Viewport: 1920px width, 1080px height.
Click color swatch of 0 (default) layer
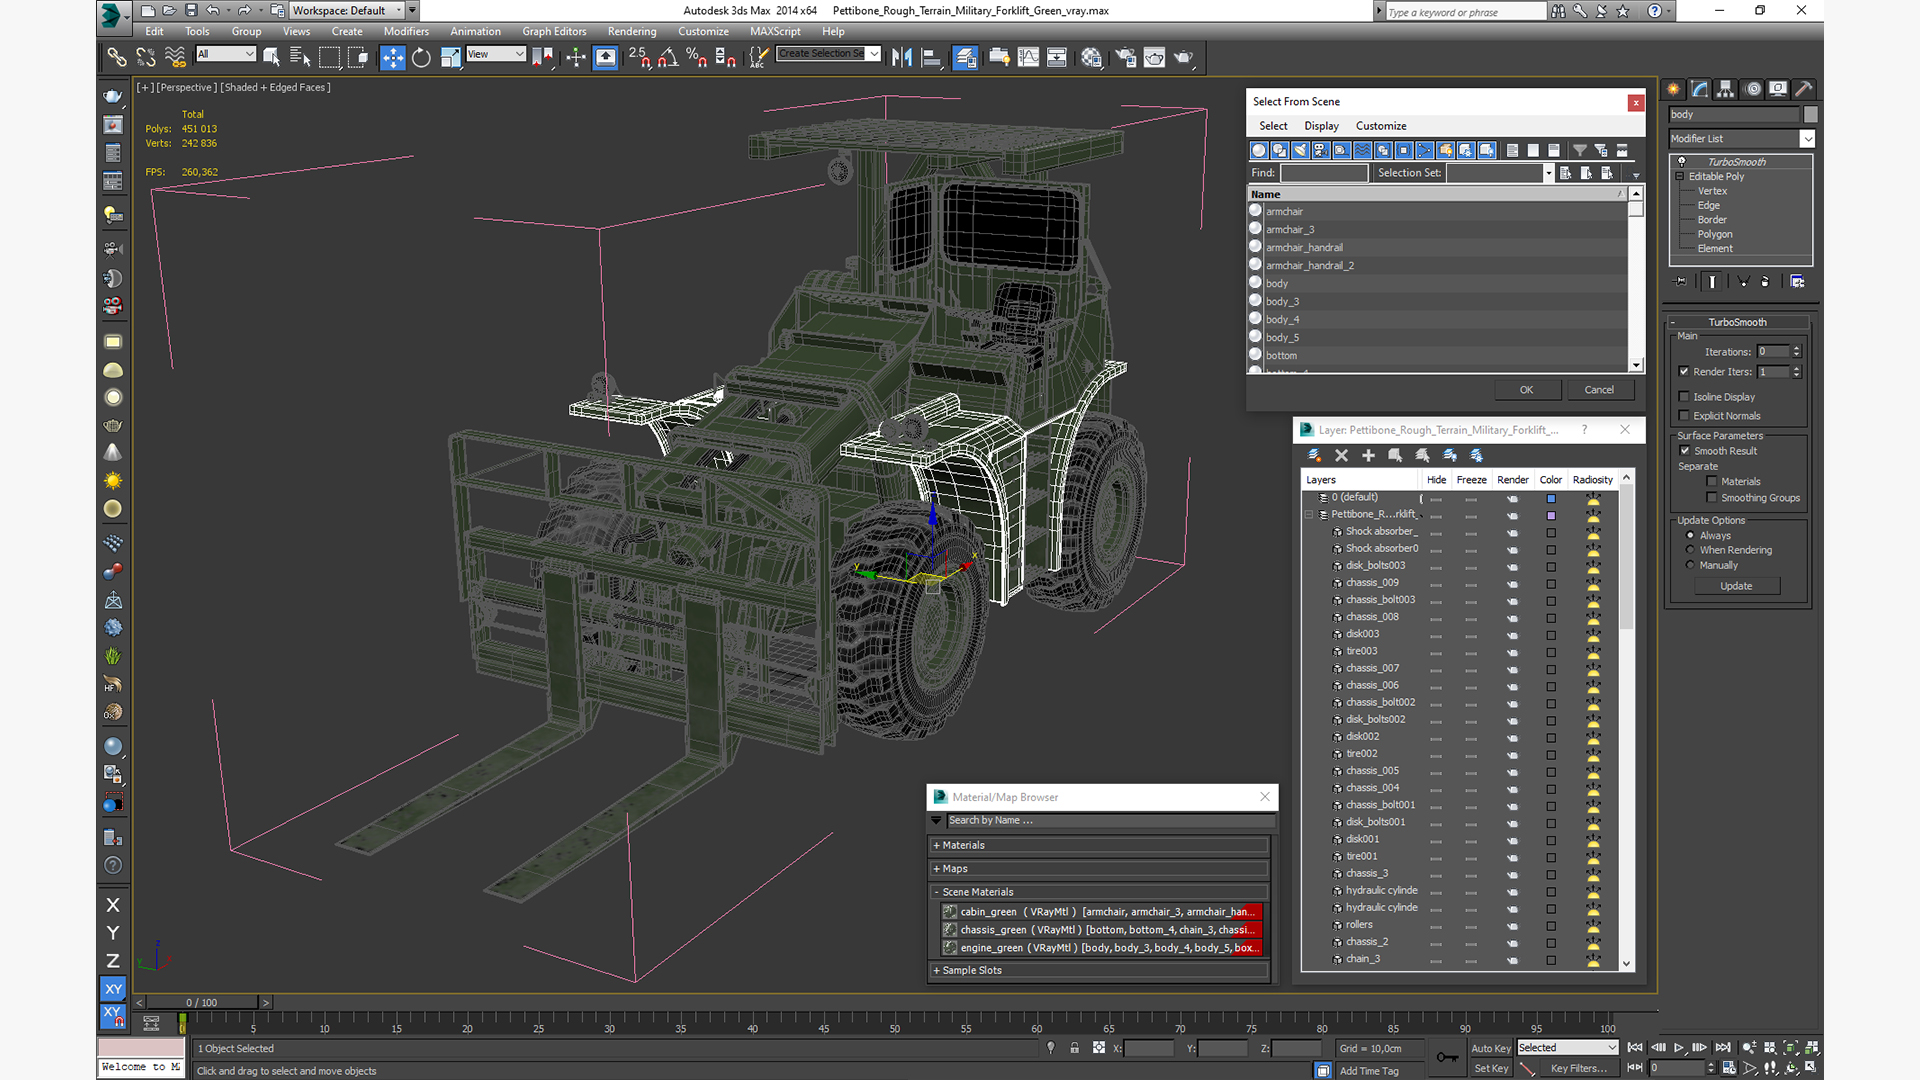pyautogui.click(x=1551, y=498)
